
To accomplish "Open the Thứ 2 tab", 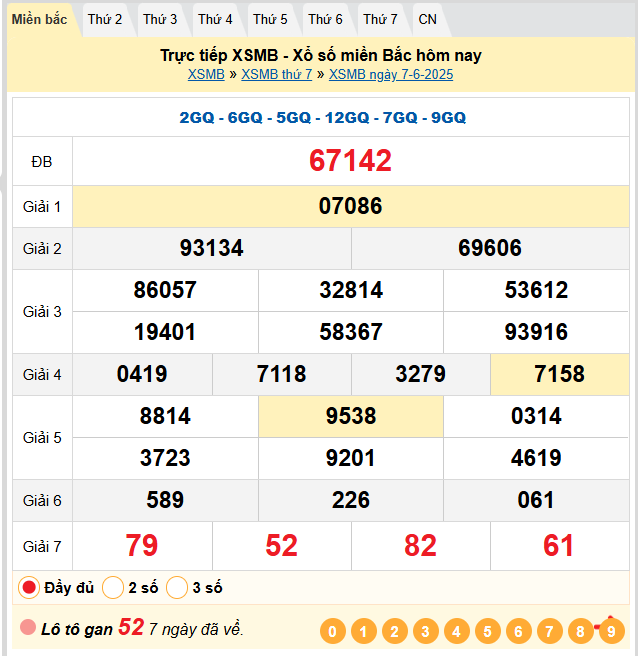I will (x=105, y=20).
